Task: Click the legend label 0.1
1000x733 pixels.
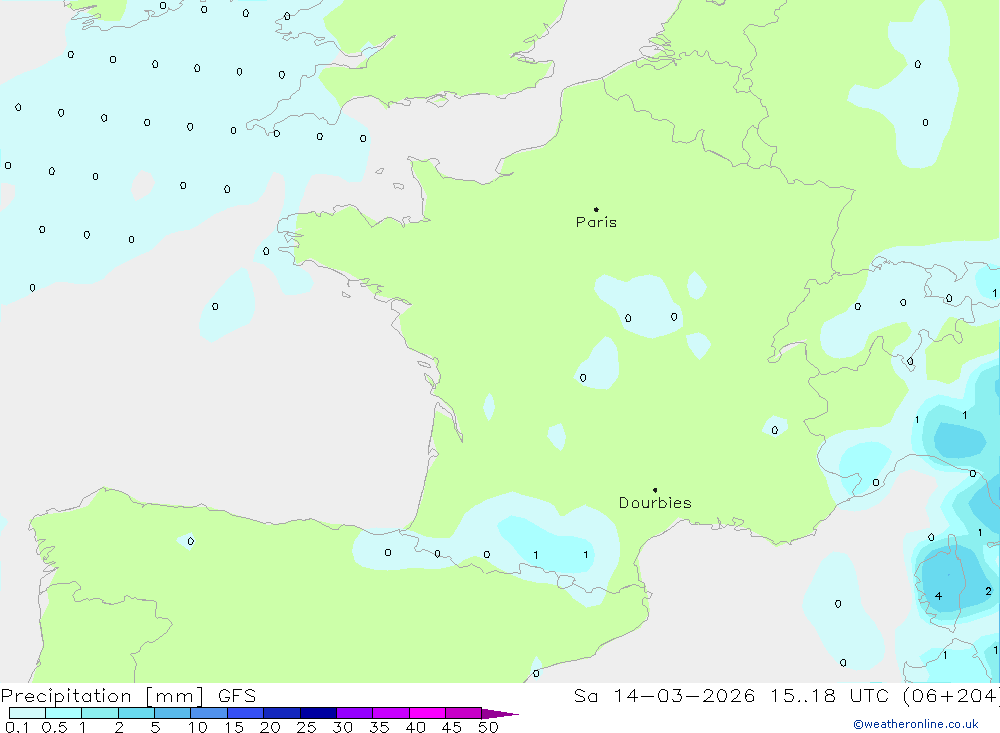Action: tap(17, 727)
